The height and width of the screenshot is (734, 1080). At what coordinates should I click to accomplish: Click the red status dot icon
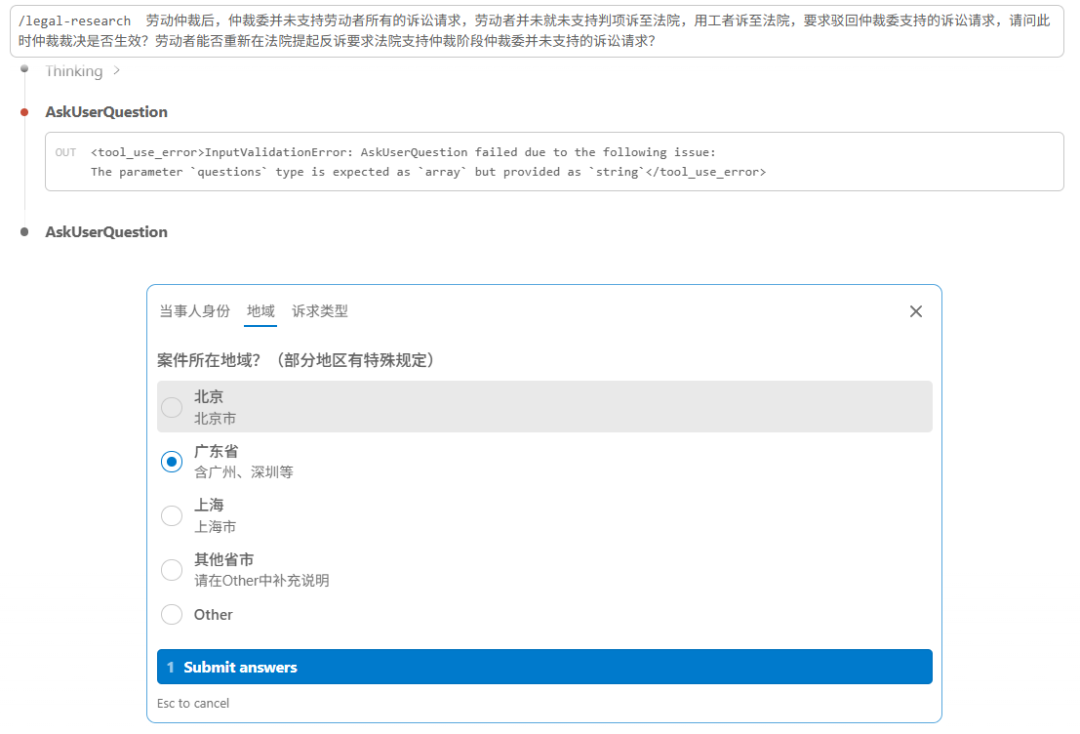pos(25,112)
